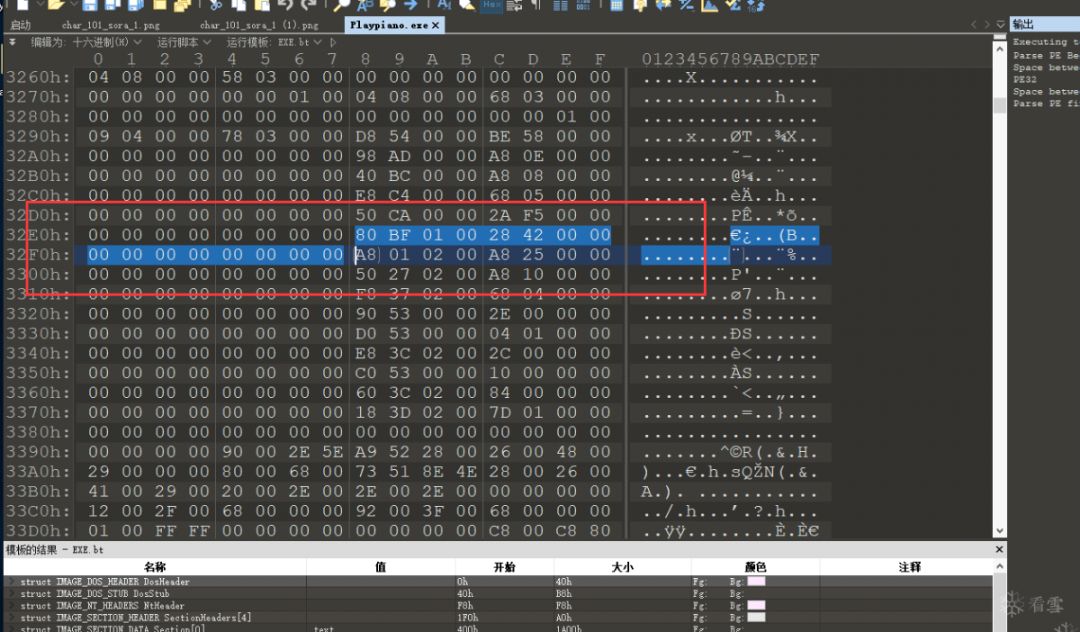The height and width of the screenshot is (632, 1080).
Task: Cut selection with the scissors icon
Action: pyautogui.click(x=215, y=5)
